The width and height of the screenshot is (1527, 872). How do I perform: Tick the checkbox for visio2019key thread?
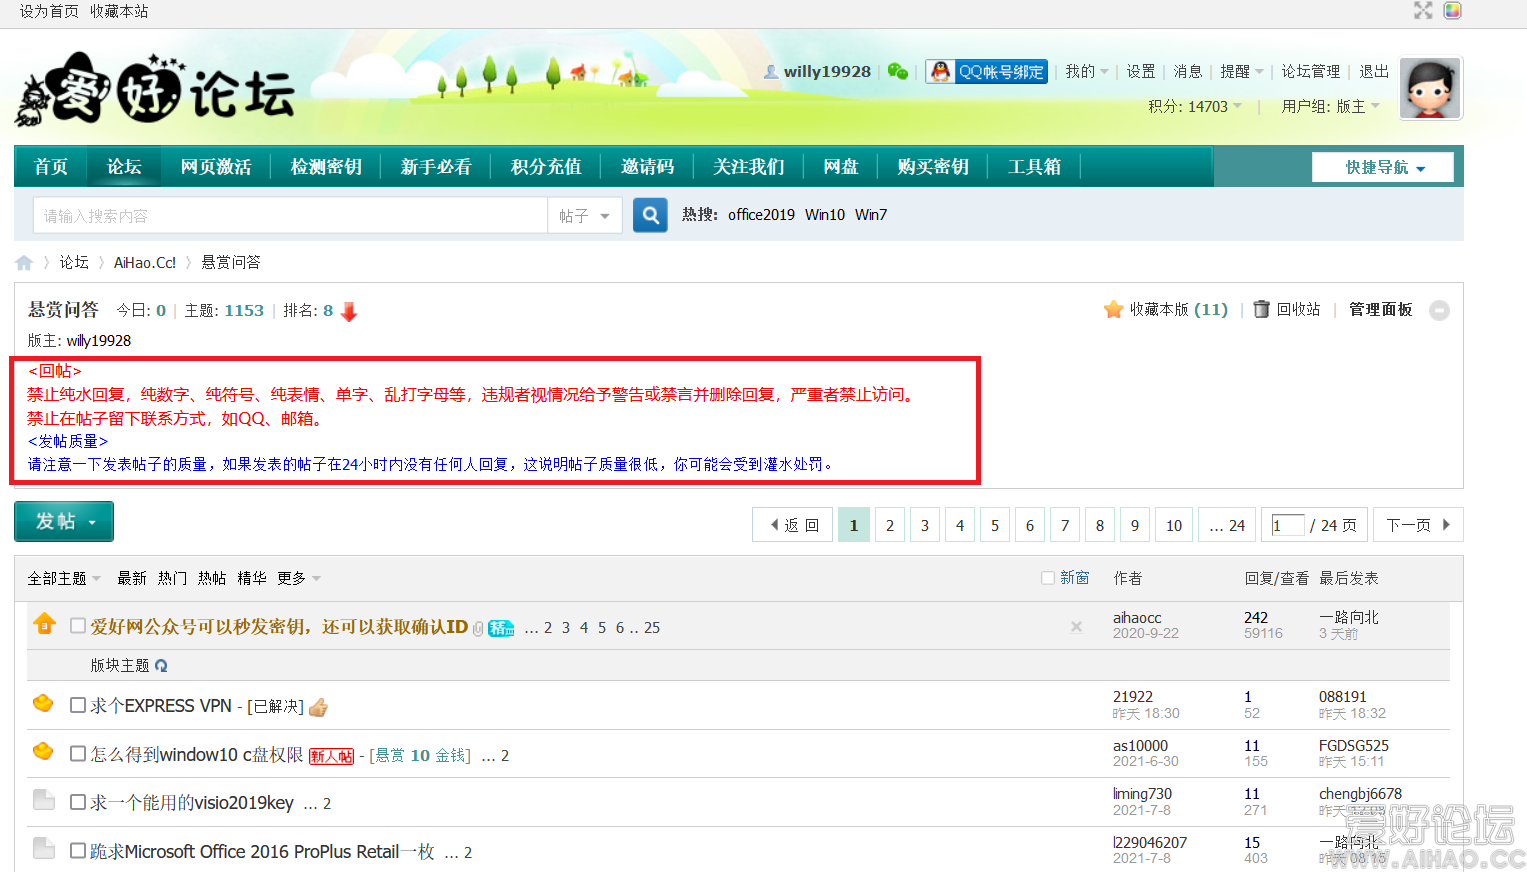(78, 802)
